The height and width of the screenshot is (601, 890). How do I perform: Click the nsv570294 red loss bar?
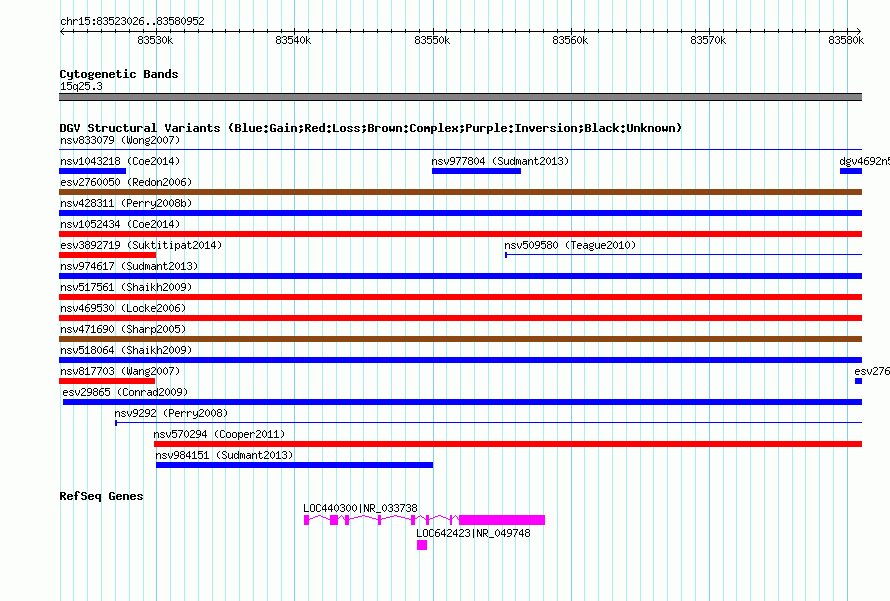coord(508,444)
